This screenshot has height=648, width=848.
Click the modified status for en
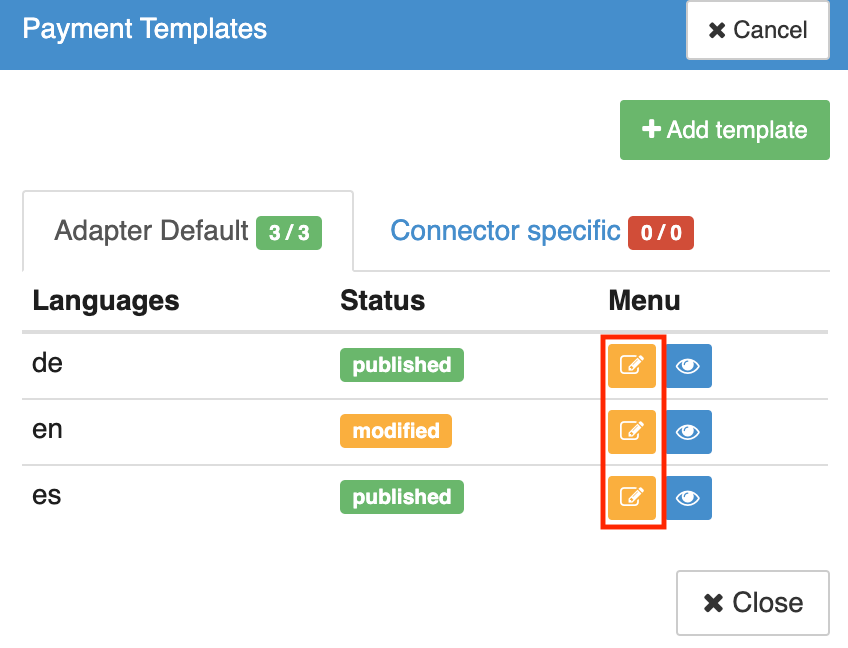pos(396,431)
